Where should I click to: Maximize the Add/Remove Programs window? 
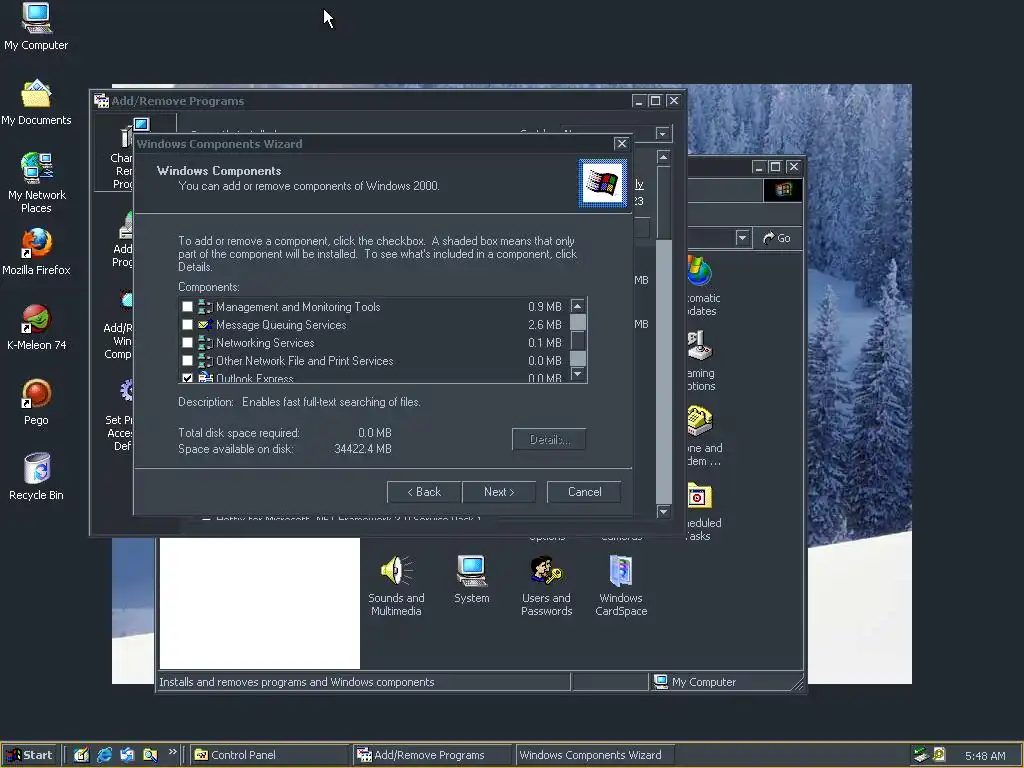pyautogui.click(x=656, y=101)
